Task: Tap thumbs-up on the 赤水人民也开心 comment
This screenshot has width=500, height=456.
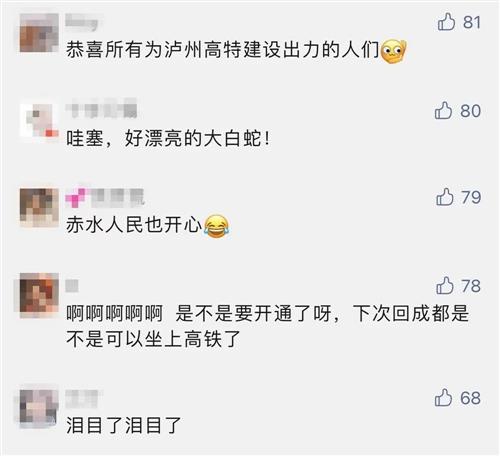Action: tap(445, 197)
